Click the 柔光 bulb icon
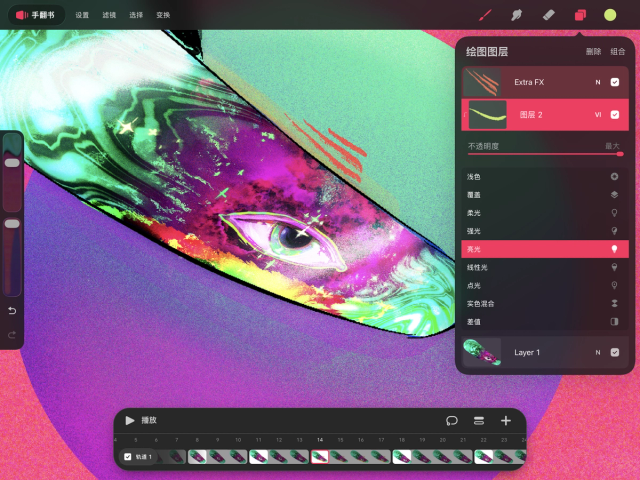 pos(614,213)
